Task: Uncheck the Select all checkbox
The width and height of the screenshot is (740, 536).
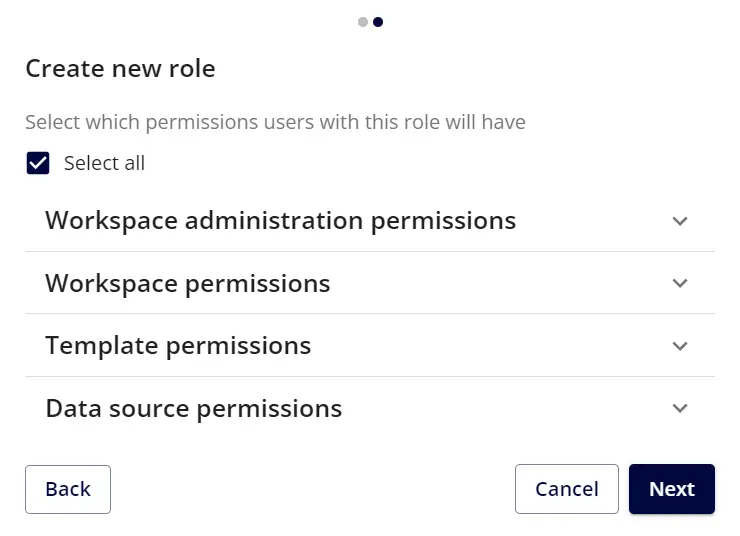Action: 38,163
